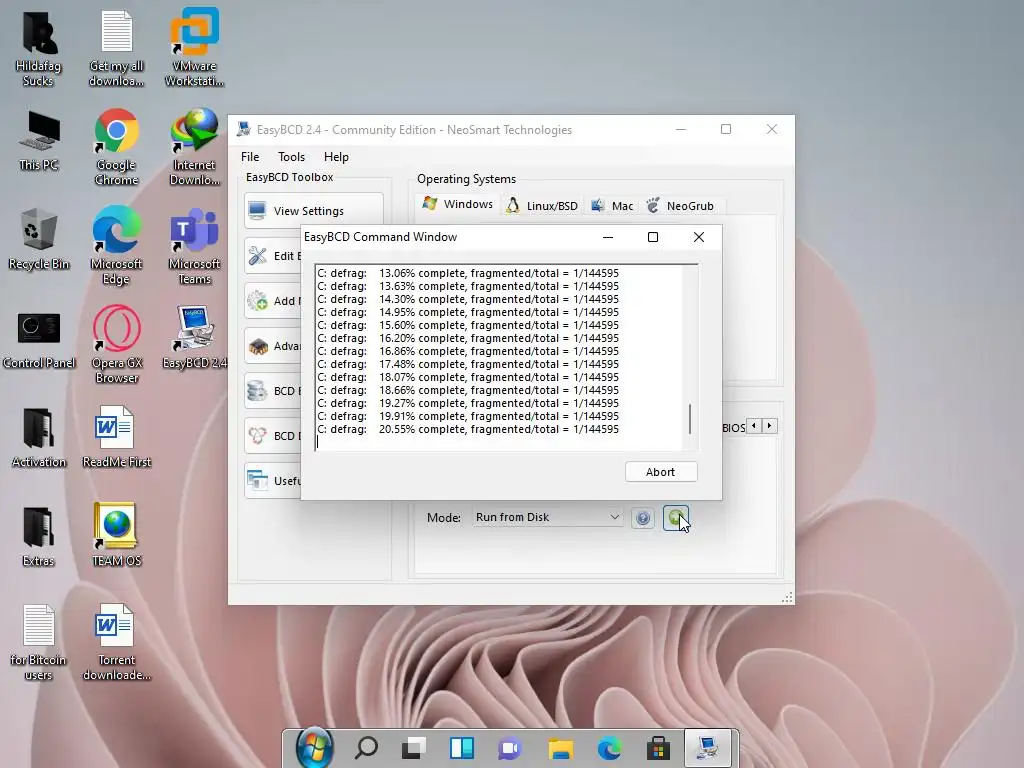Open taskbar Search magnifier
The image size is (1024, 768).
366,748
